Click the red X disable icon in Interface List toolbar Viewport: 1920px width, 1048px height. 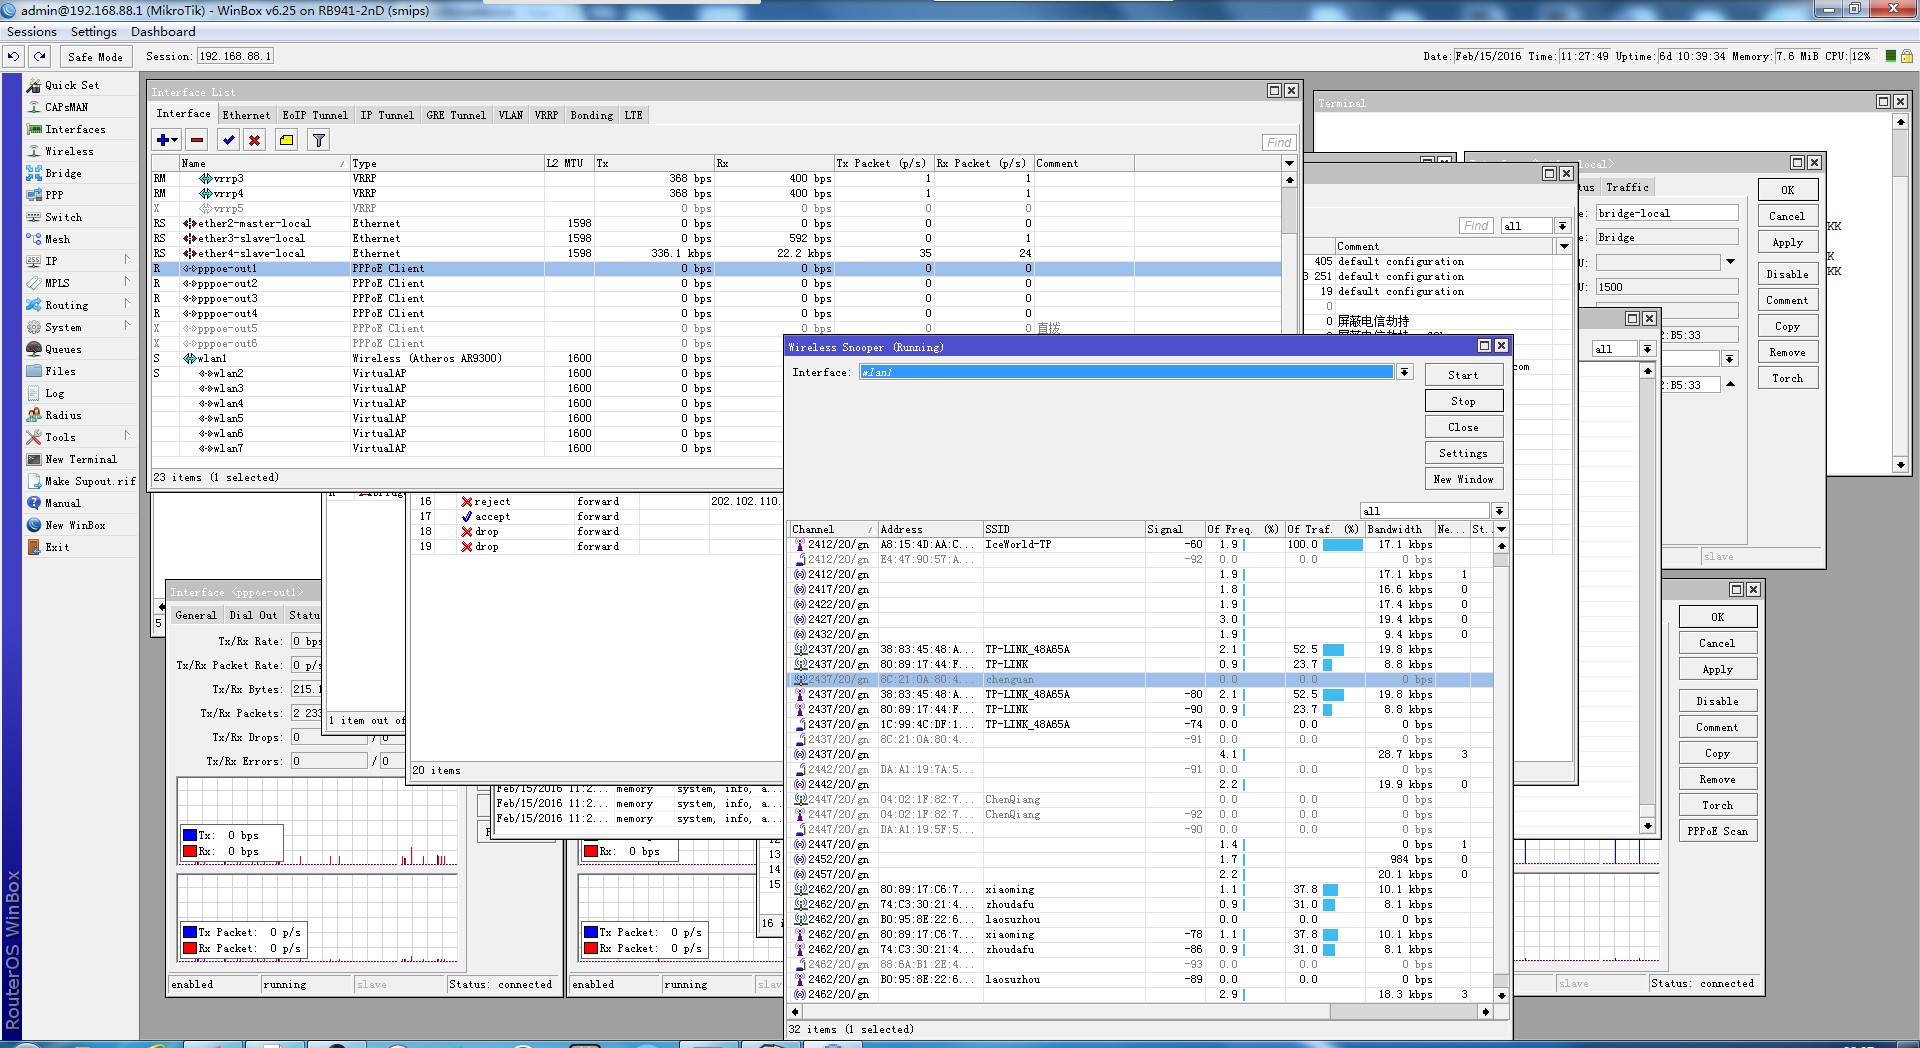click(255, 140)
